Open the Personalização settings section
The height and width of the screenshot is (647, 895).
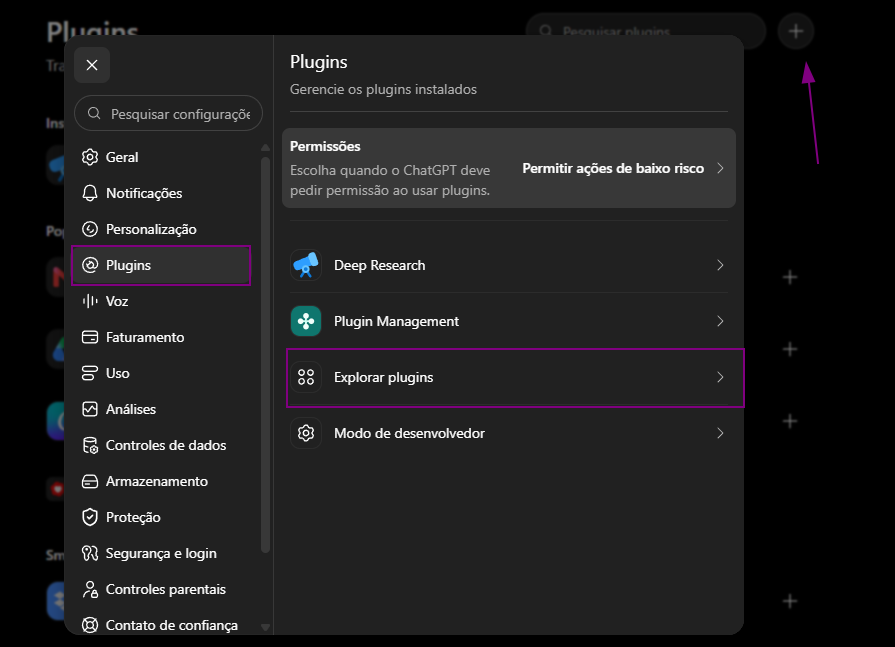(161, 229)
